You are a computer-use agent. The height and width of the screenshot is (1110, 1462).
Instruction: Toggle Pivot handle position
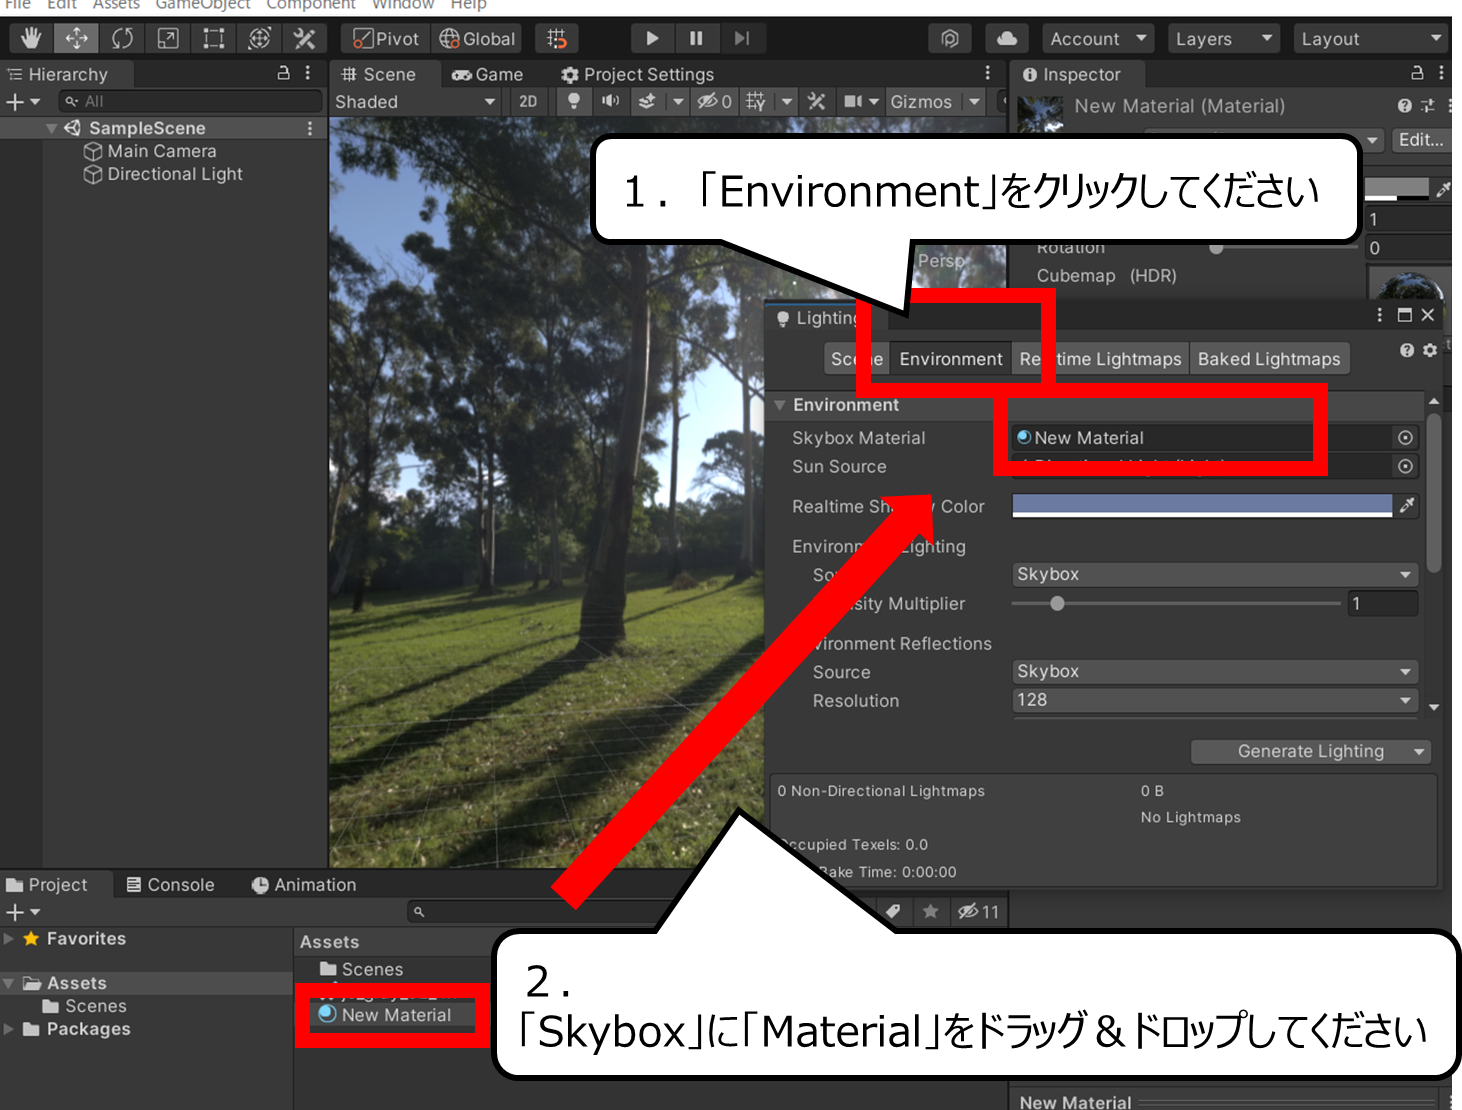386,39
